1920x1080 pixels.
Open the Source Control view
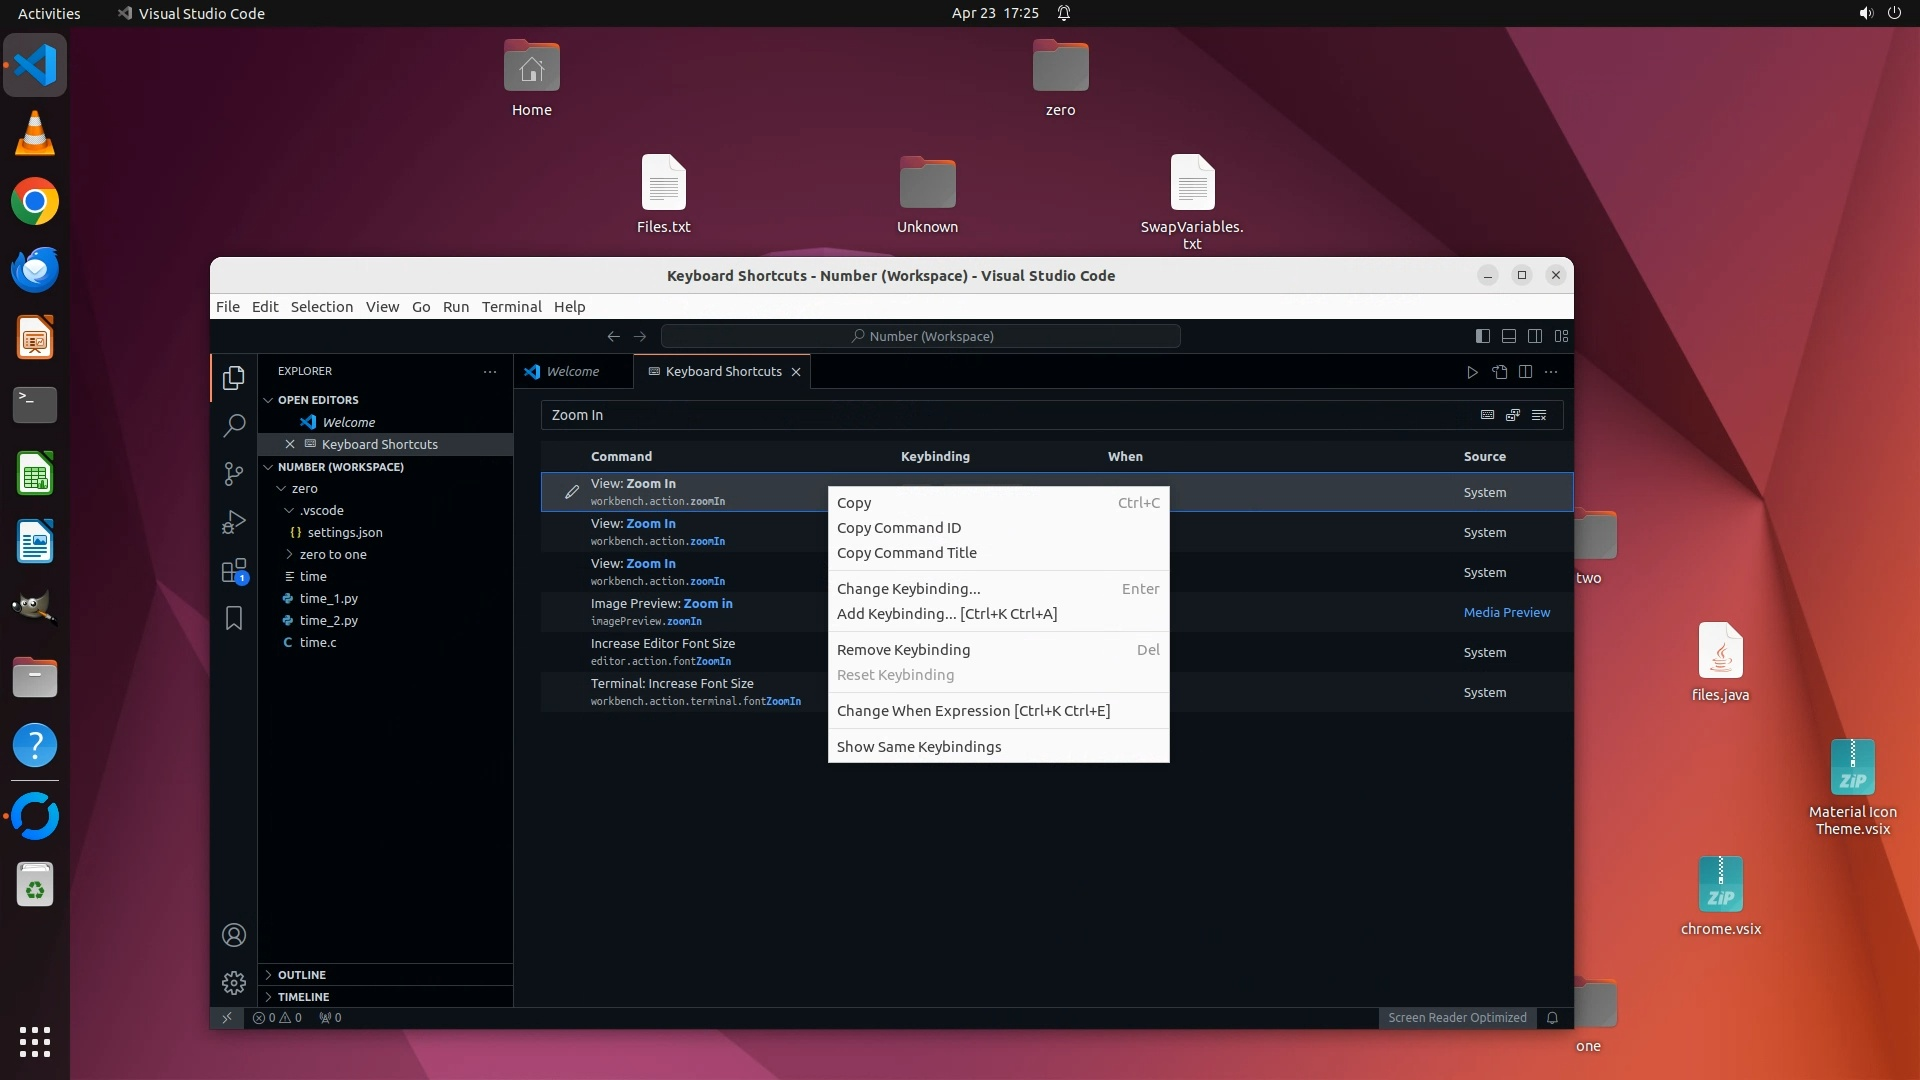233,473
